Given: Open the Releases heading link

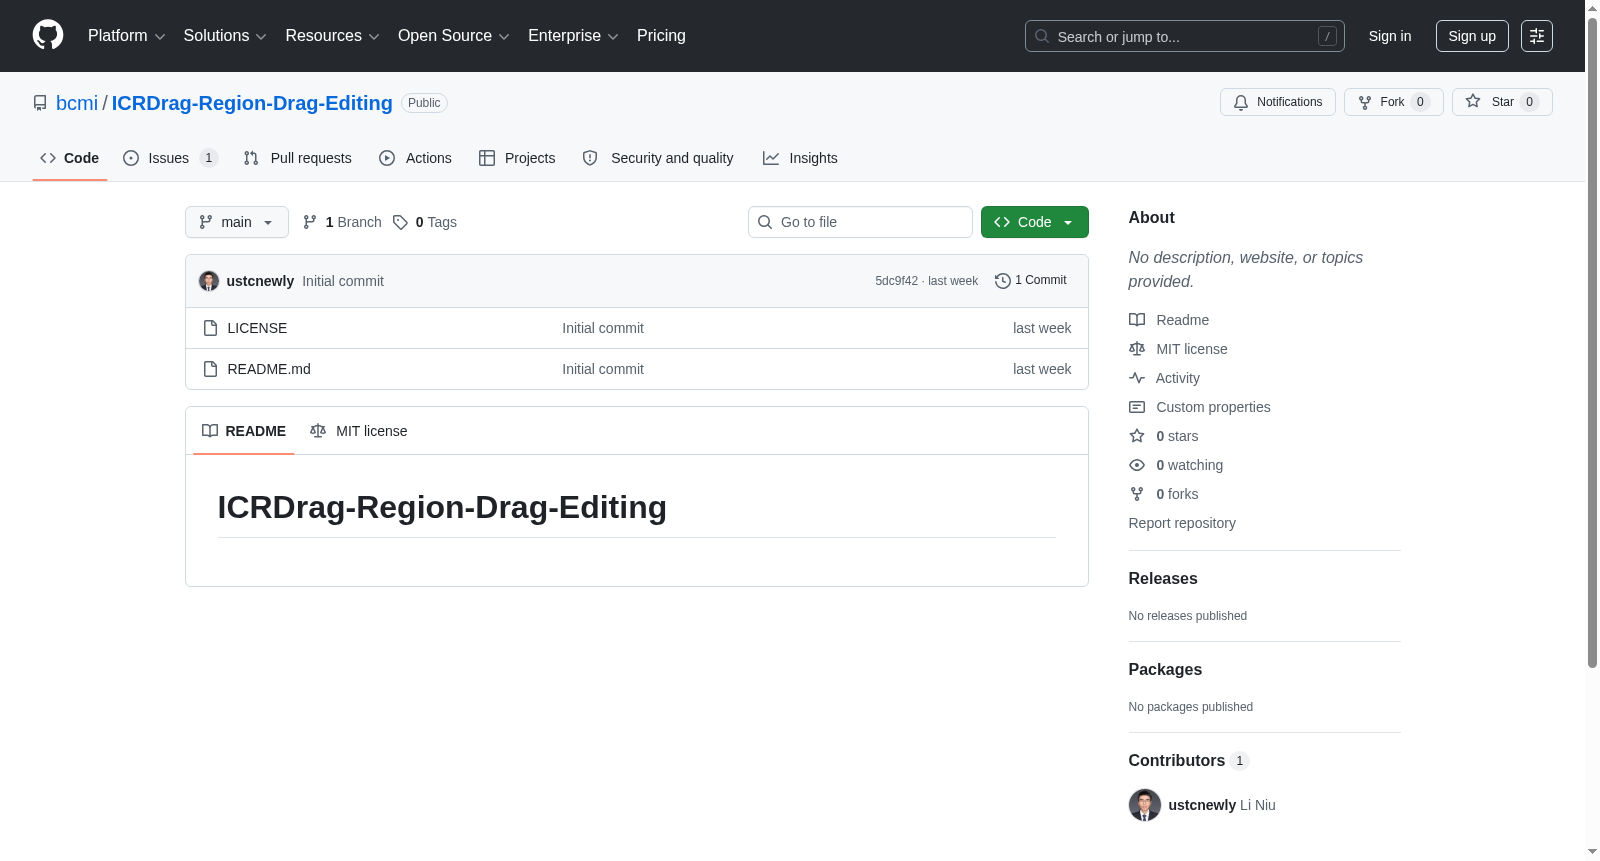Looking at the screenshot, I should coord(1163,578).
